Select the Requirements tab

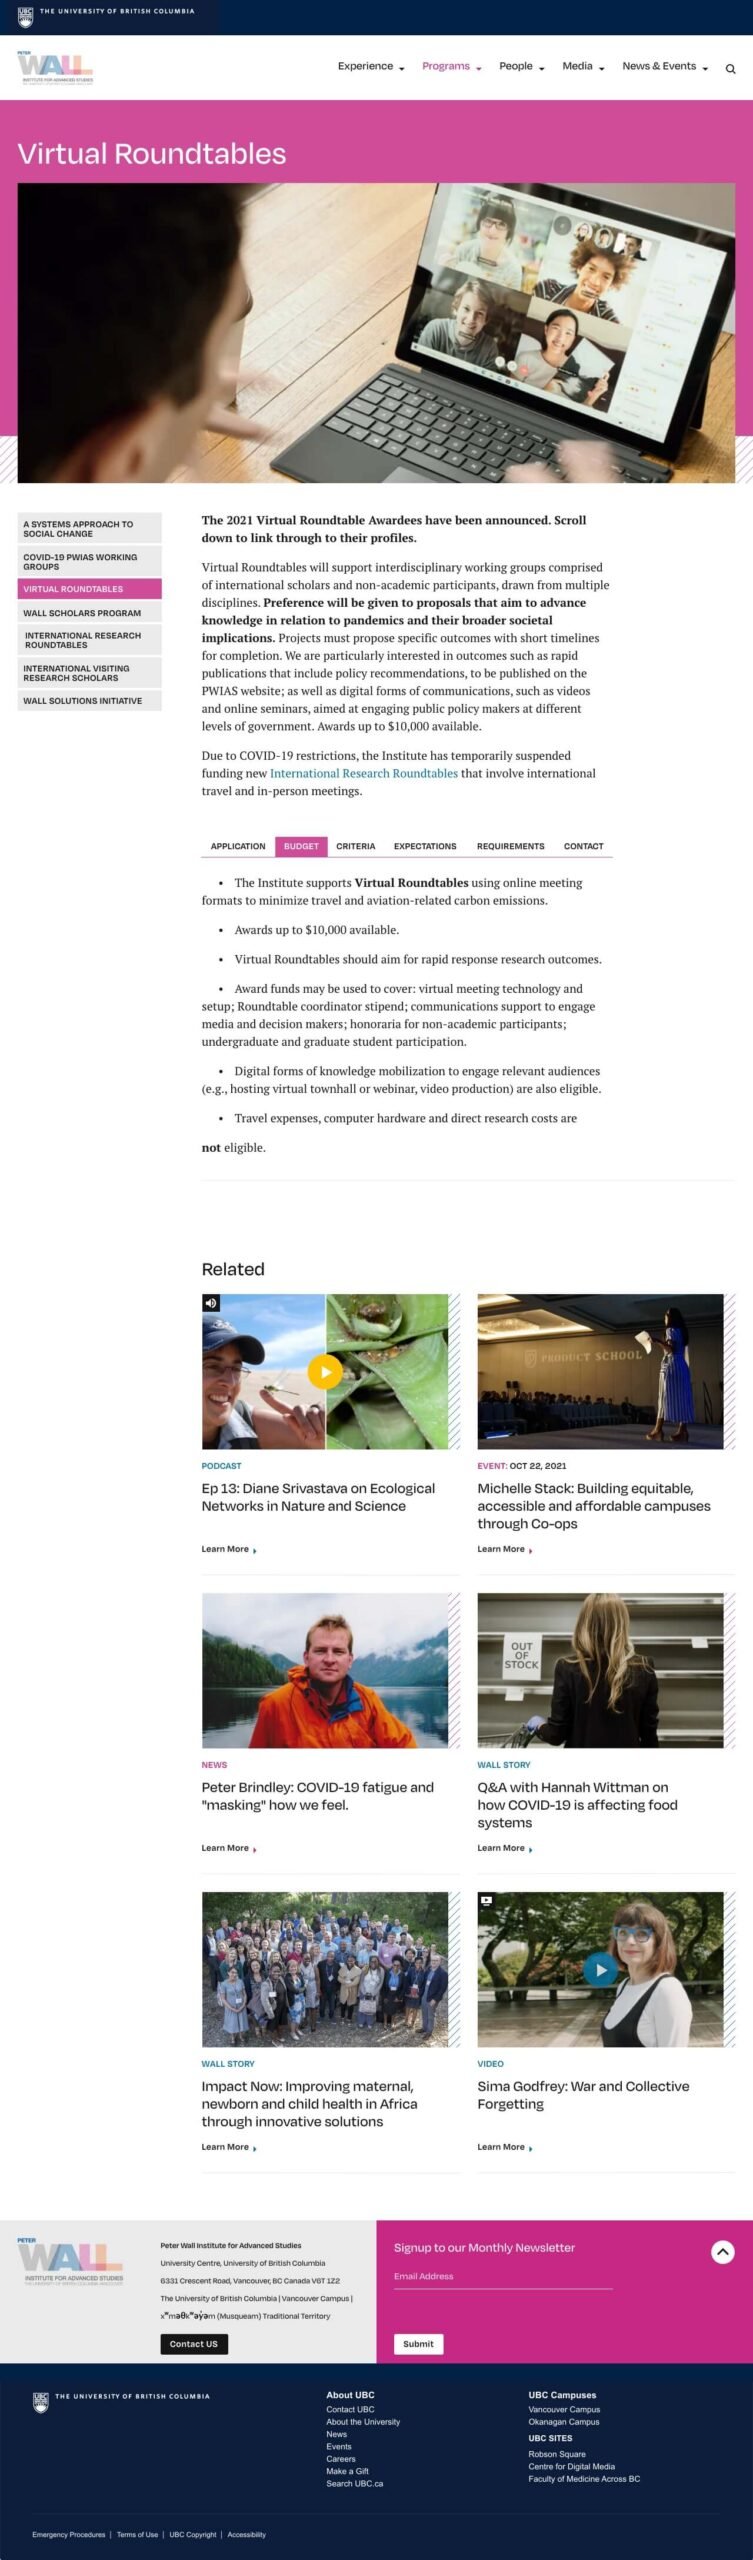coord(510,846)
